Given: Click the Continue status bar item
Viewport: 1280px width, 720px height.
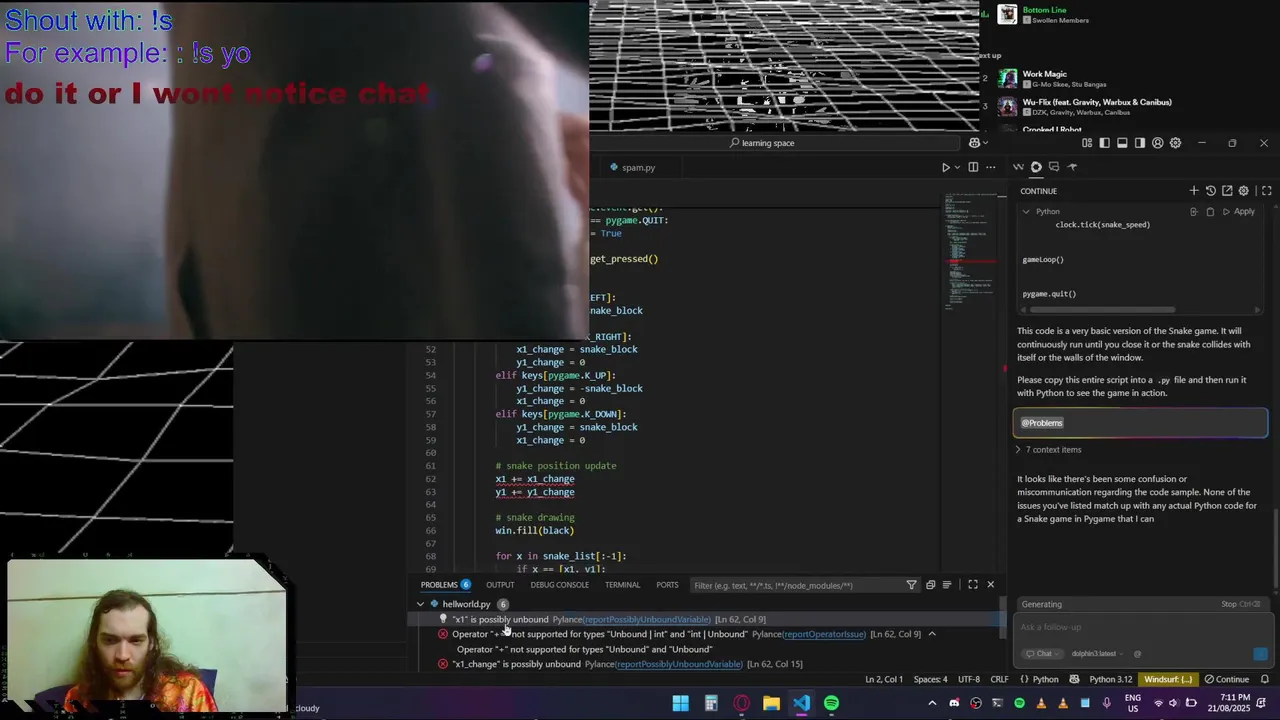Looking at the screenshot, I should click(x=1226, y=680).
